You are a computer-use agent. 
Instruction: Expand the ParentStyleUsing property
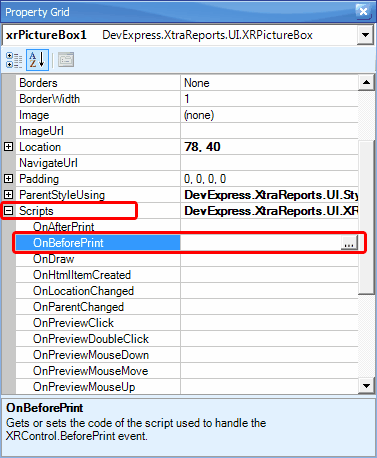point(9,195)
